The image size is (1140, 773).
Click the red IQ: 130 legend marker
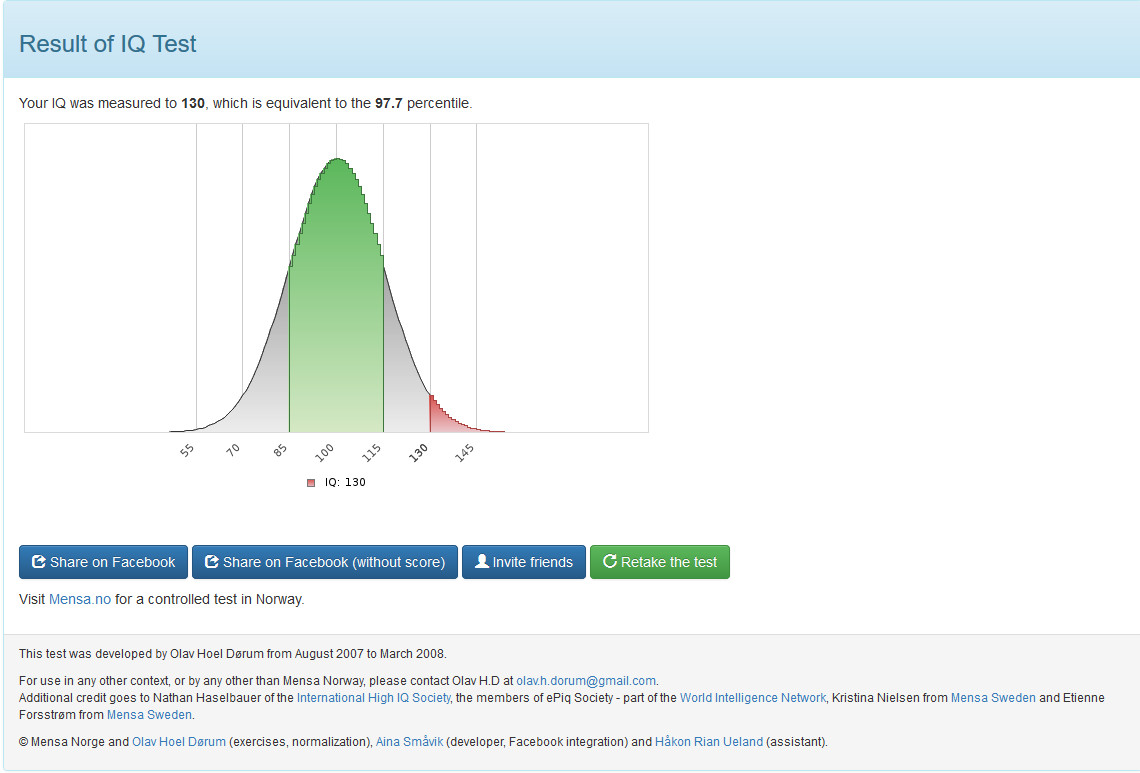point(310,481)
